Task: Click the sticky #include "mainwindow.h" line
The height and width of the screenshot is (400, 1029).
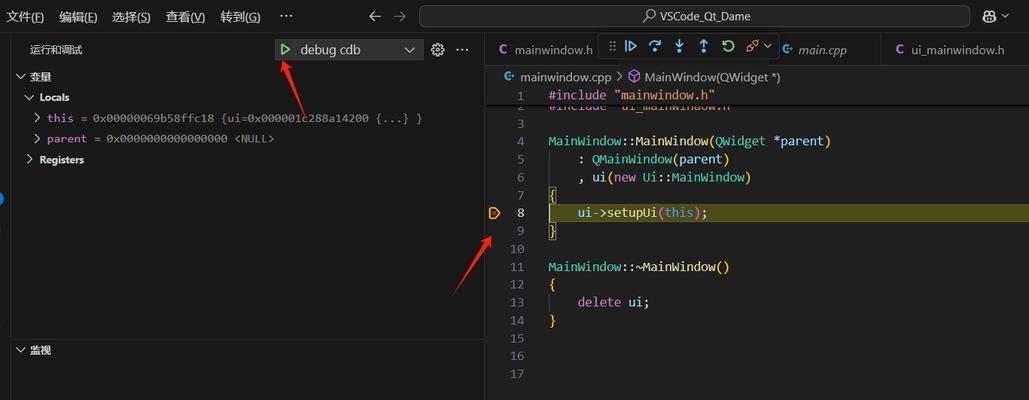Action: (631, 96)
